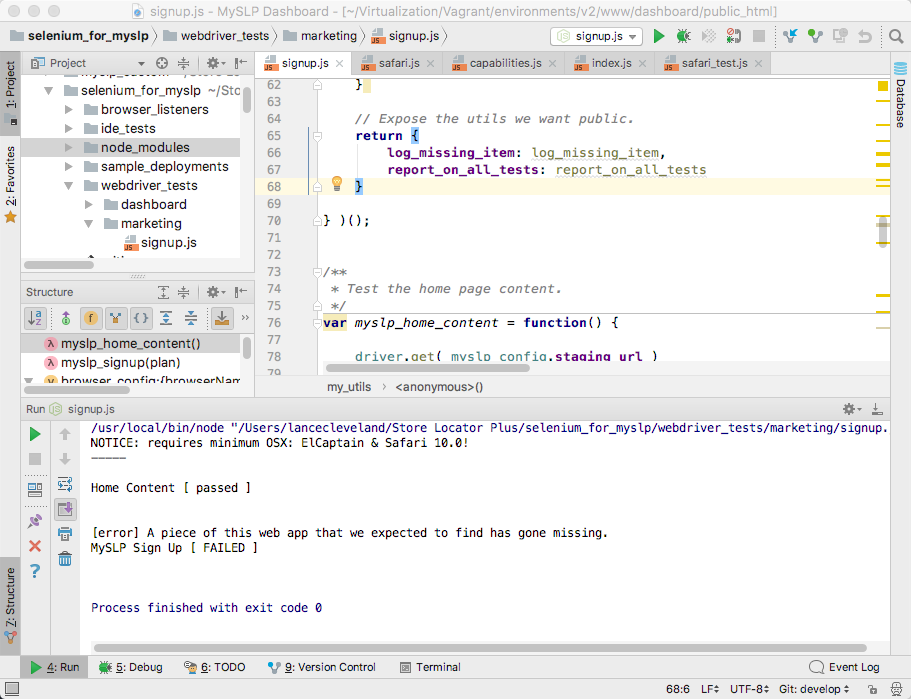
Task: Switch to the safari.js editor tab
Action: [x=398, y=61]
